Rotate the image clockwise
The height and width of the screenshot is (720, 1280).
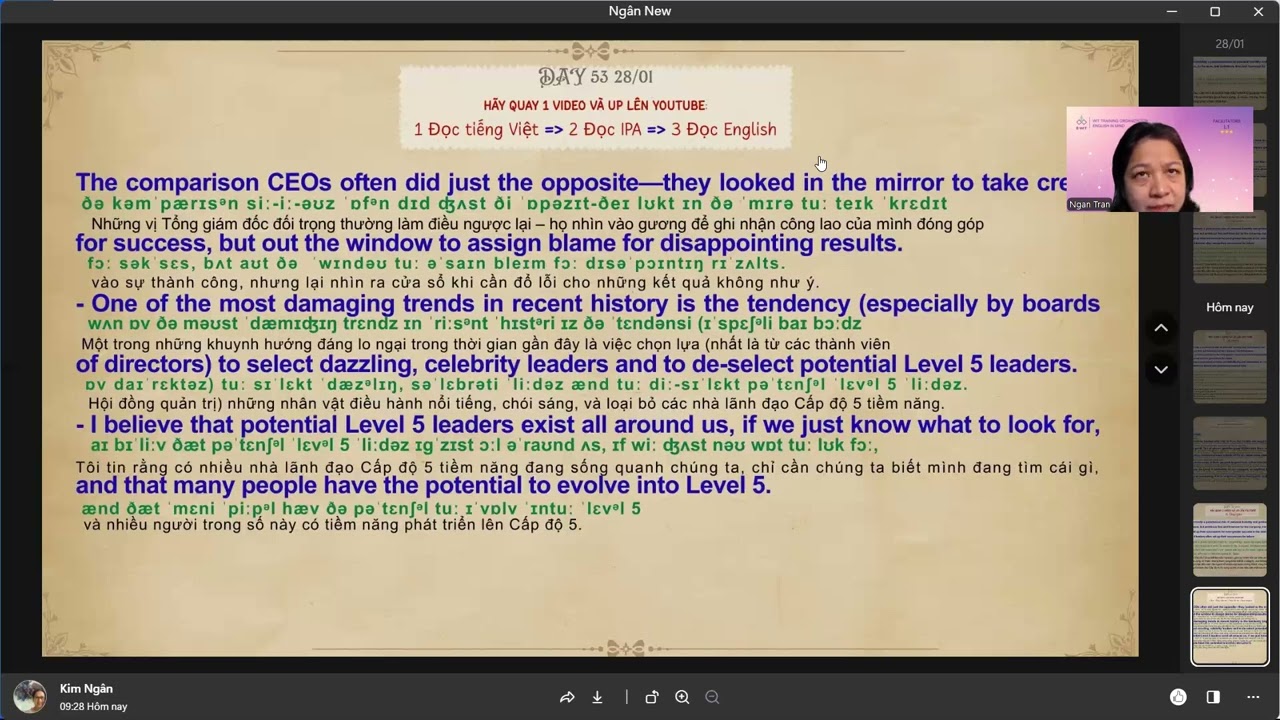click(652, 697)
